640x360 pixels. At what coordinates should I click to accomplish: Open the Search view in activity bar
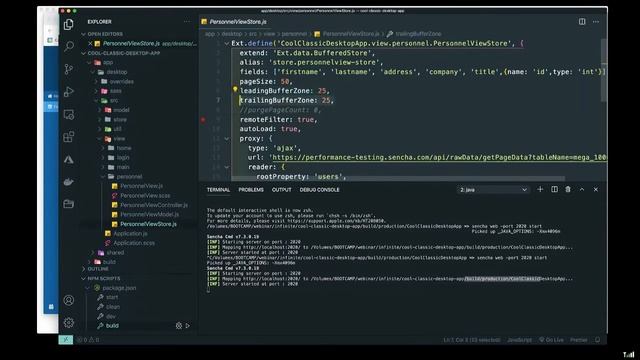[x=69, y=46]
